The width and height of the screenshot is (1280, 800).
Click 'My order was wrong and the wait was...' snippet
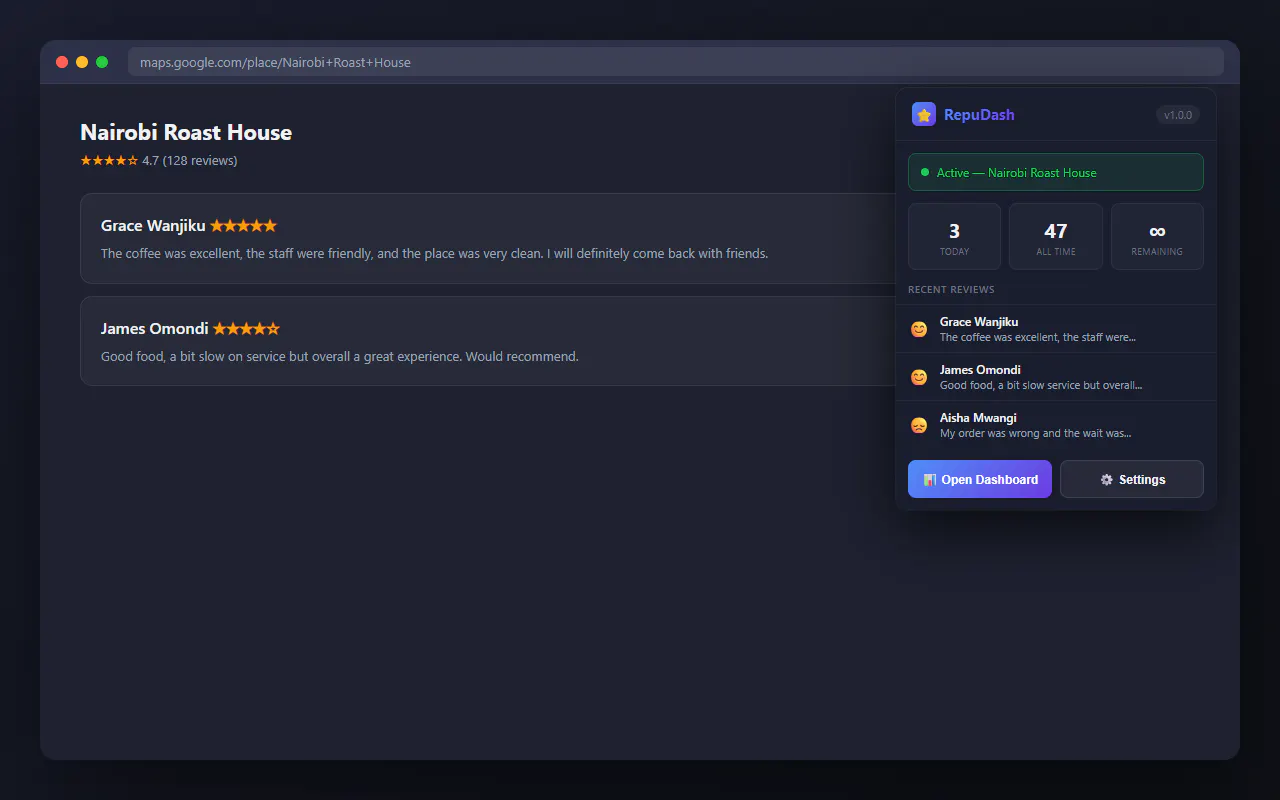1035,434
